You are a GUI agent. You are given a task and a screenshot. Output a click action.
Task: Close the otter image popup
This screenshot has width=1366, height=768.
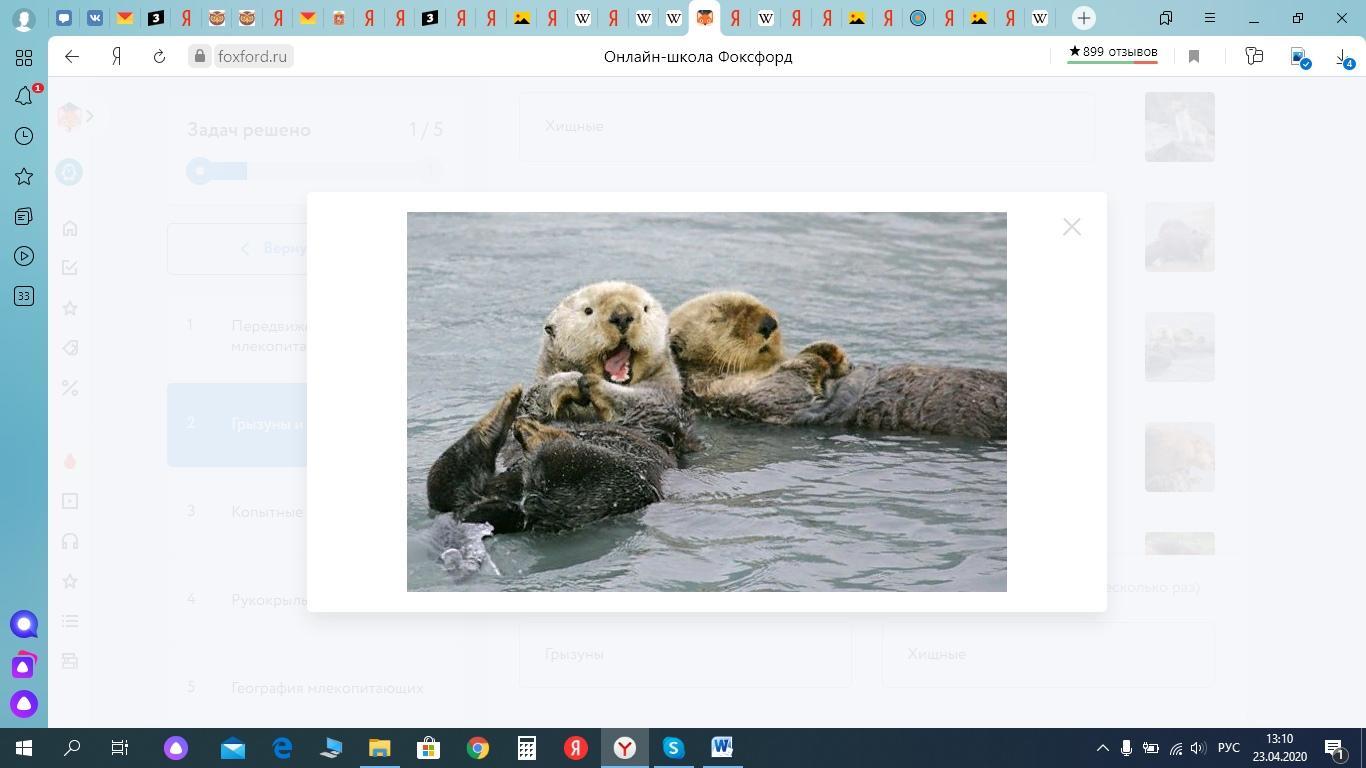1071,227
